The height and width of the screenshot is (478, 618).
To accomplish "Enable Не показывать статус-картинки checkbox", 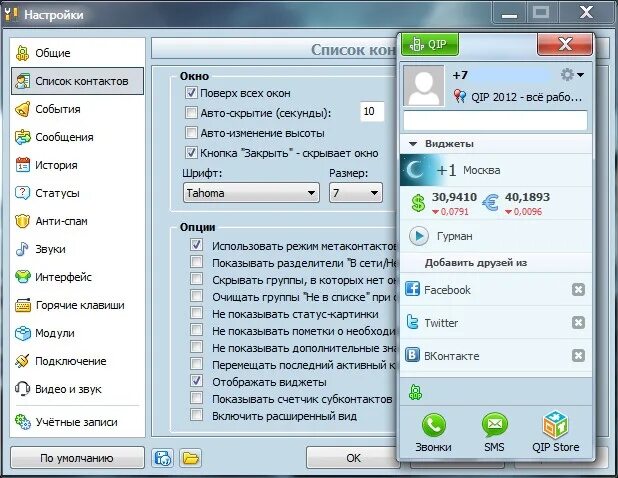I will coord(196,313).
